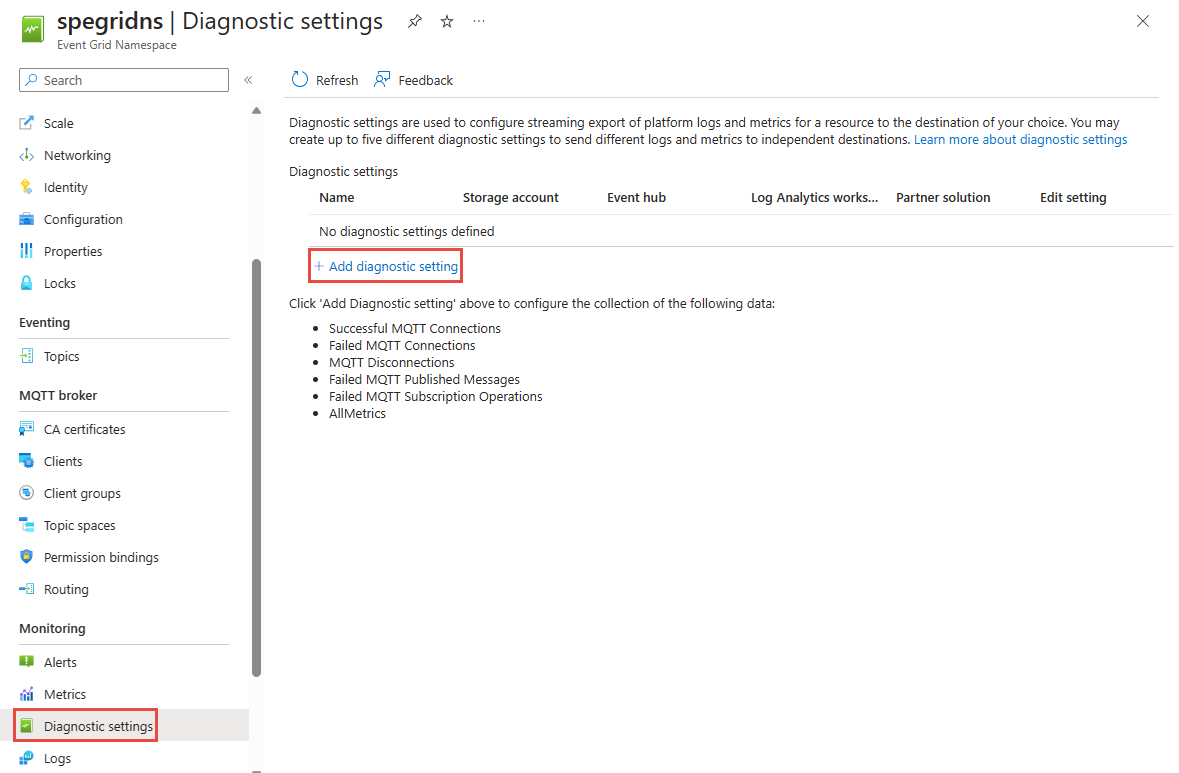Screen dimensions: 1179x773
Task: Collapse the sidebar with double chevron
Action: [248, 80]
